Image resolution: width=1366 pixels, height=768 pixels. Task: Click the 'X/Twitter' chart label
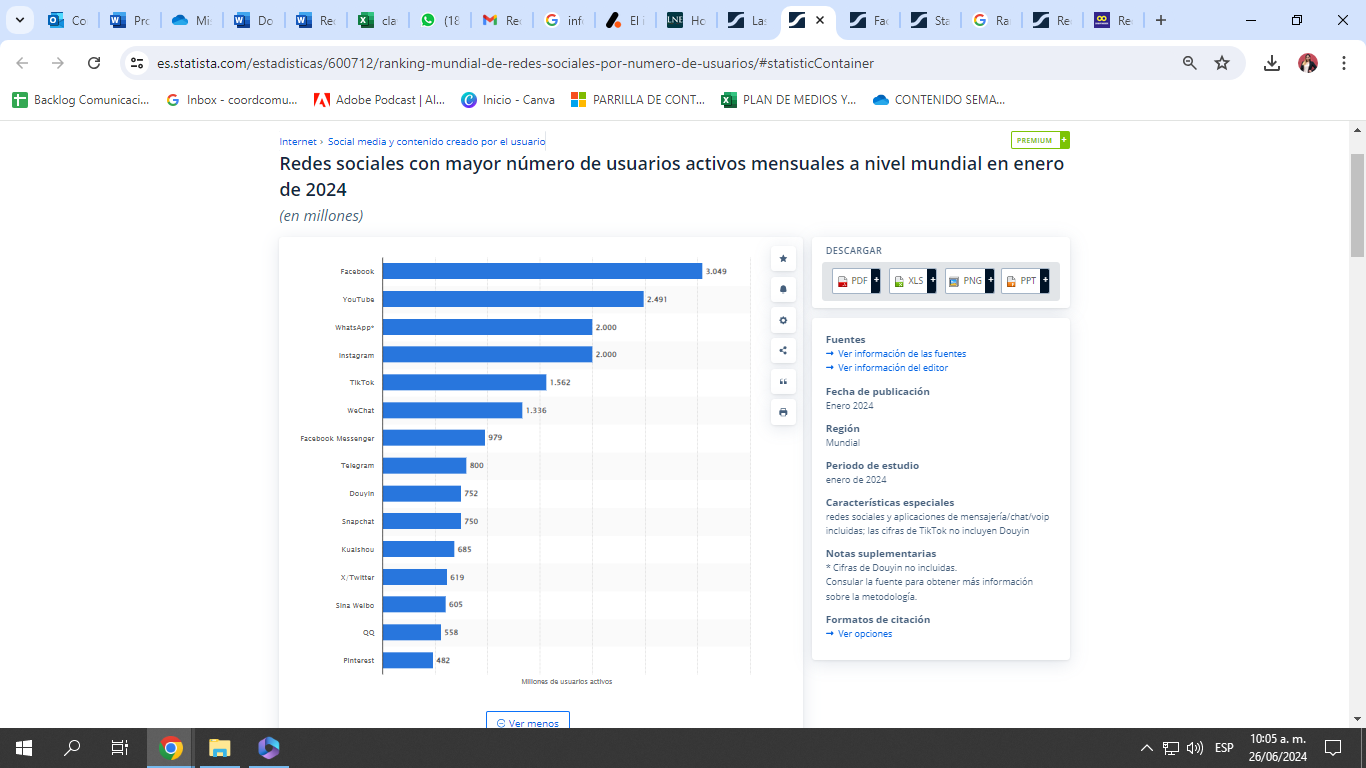point(357,577)
